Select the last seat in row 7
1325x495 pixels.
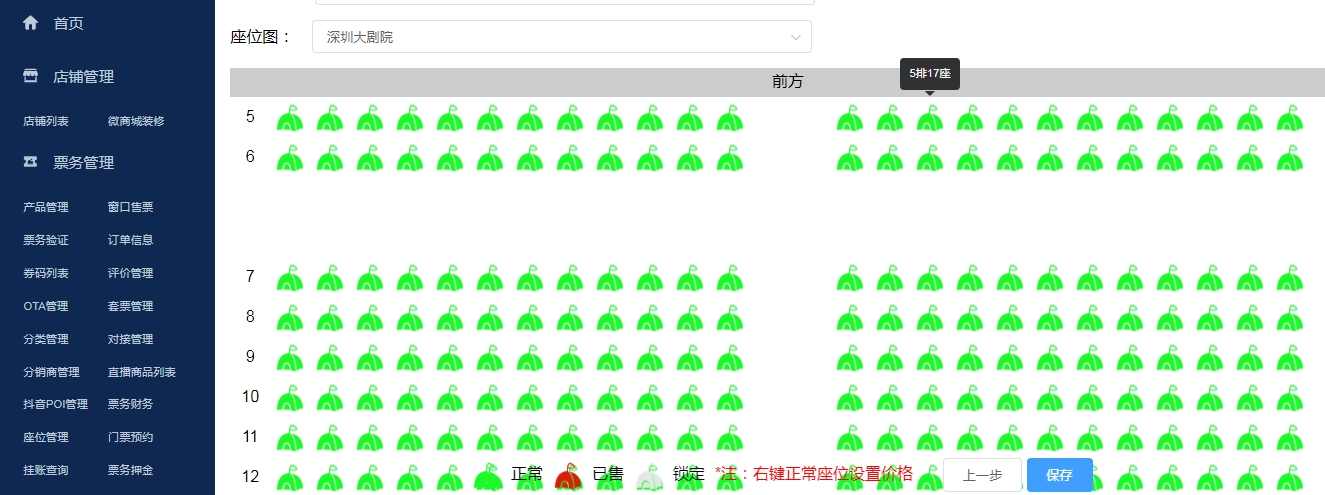click(x=1290, y=279)
